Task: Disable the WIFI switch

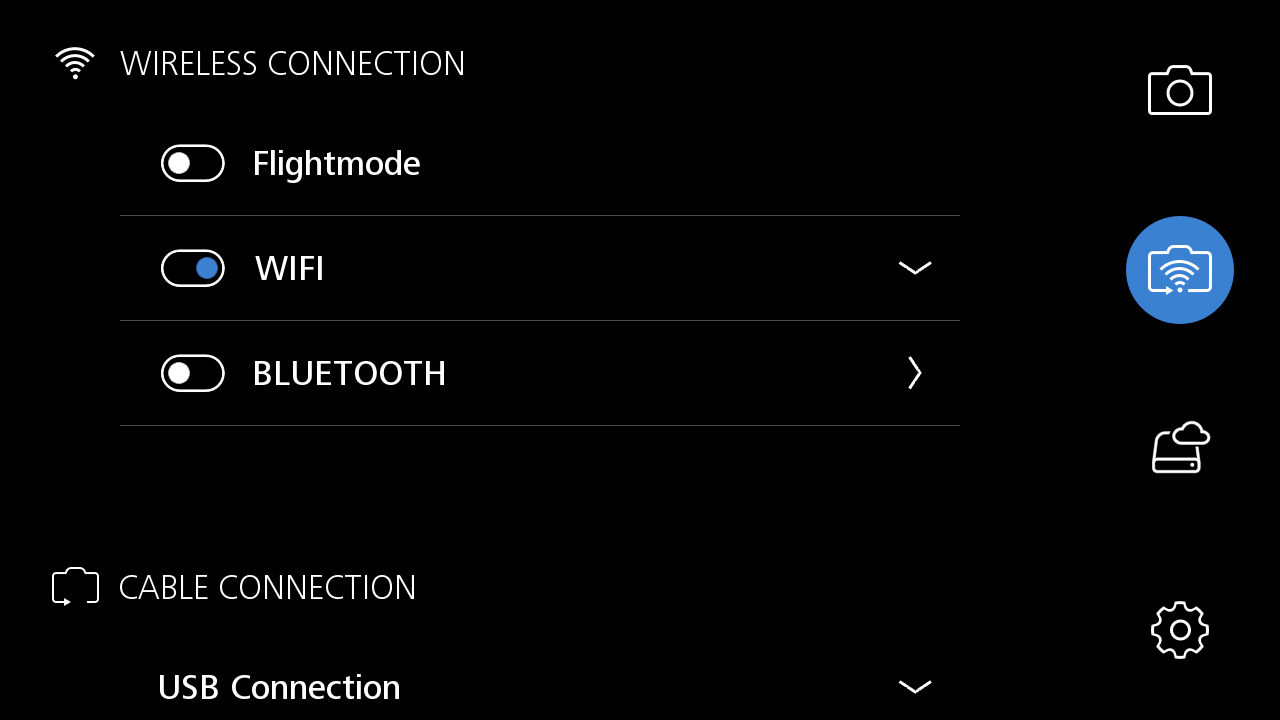Action: [x=192, y=268]
